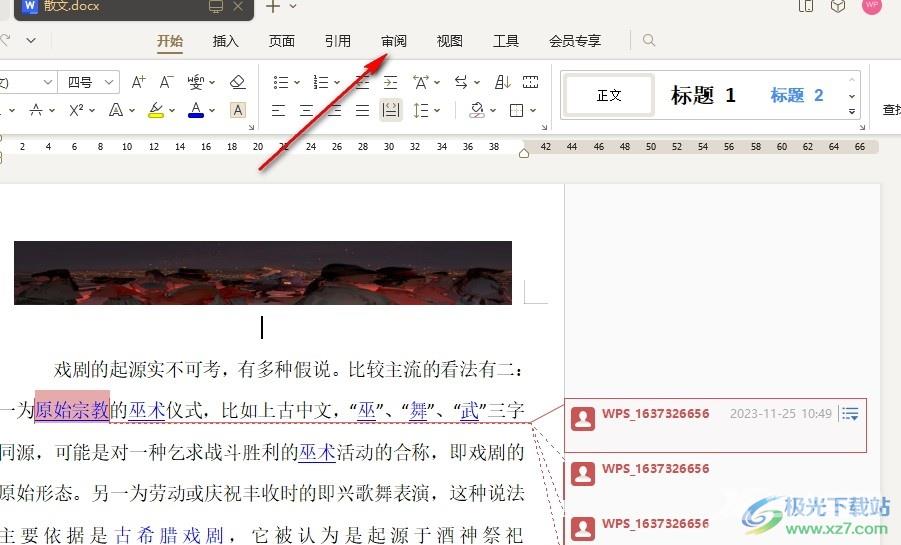The width and height of the screenshot is (901, 545).
Task: Open the 视图 tab
Action: pyautogui.click(x=449, y=41)
